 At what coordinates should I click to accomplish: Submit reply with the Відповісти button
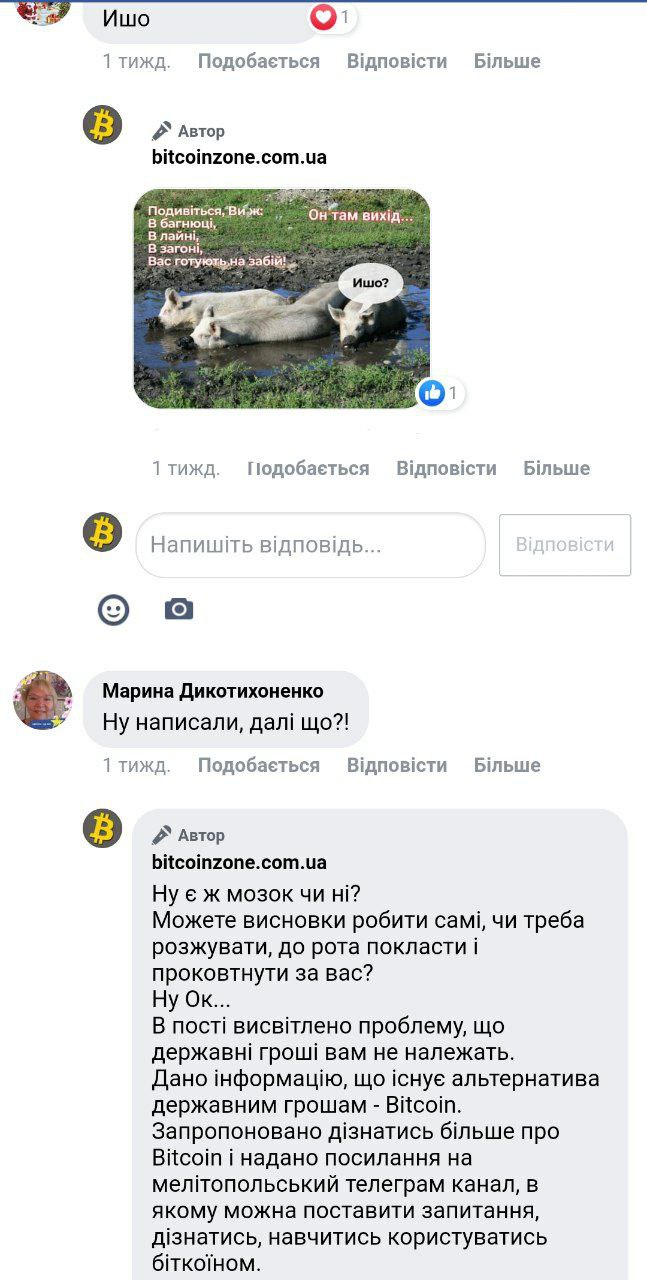pyautogui.click(x=565, y=545)
